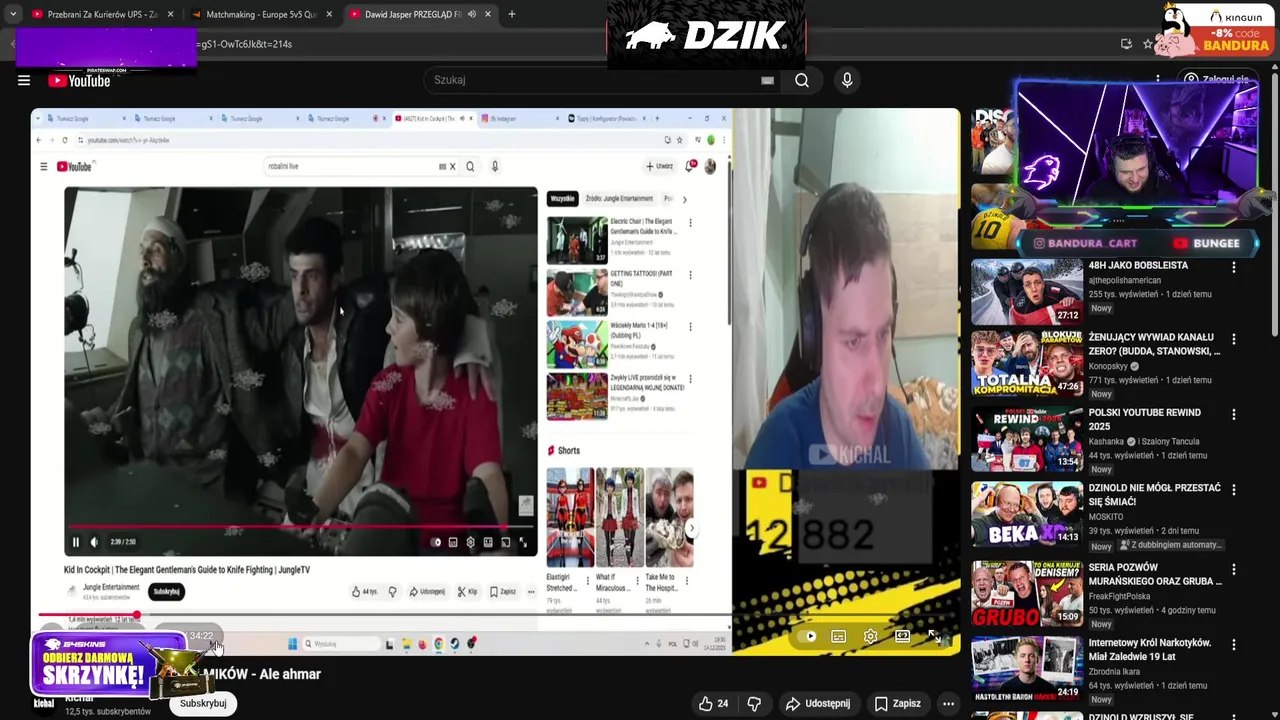Screen dimensions: 1280x720
Task: Click the Zaloguj się sign-in button
Action: (1216, 80)
